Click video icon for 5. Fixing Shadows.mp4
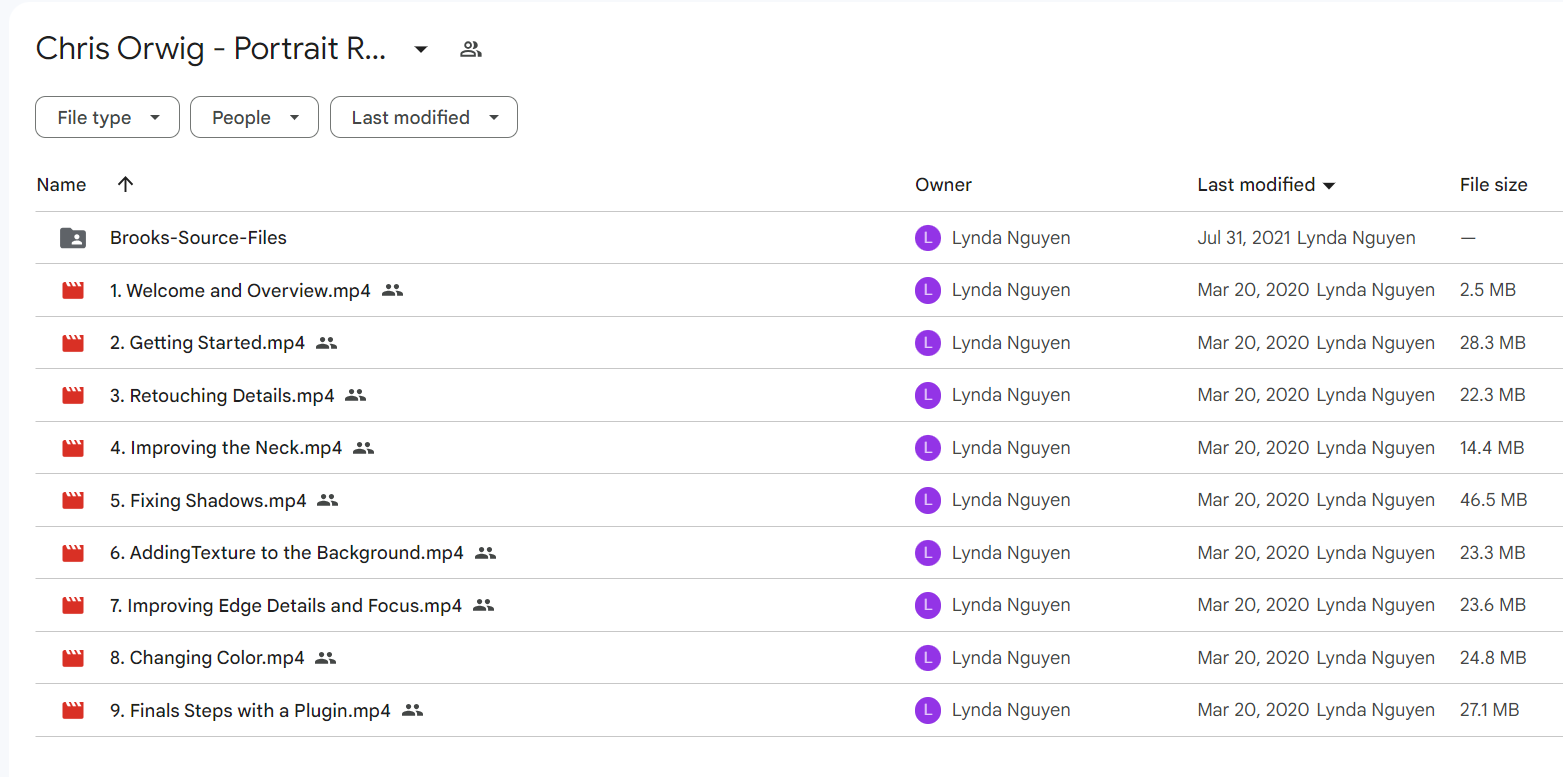The image size is (1563, 777). [73, 501]
